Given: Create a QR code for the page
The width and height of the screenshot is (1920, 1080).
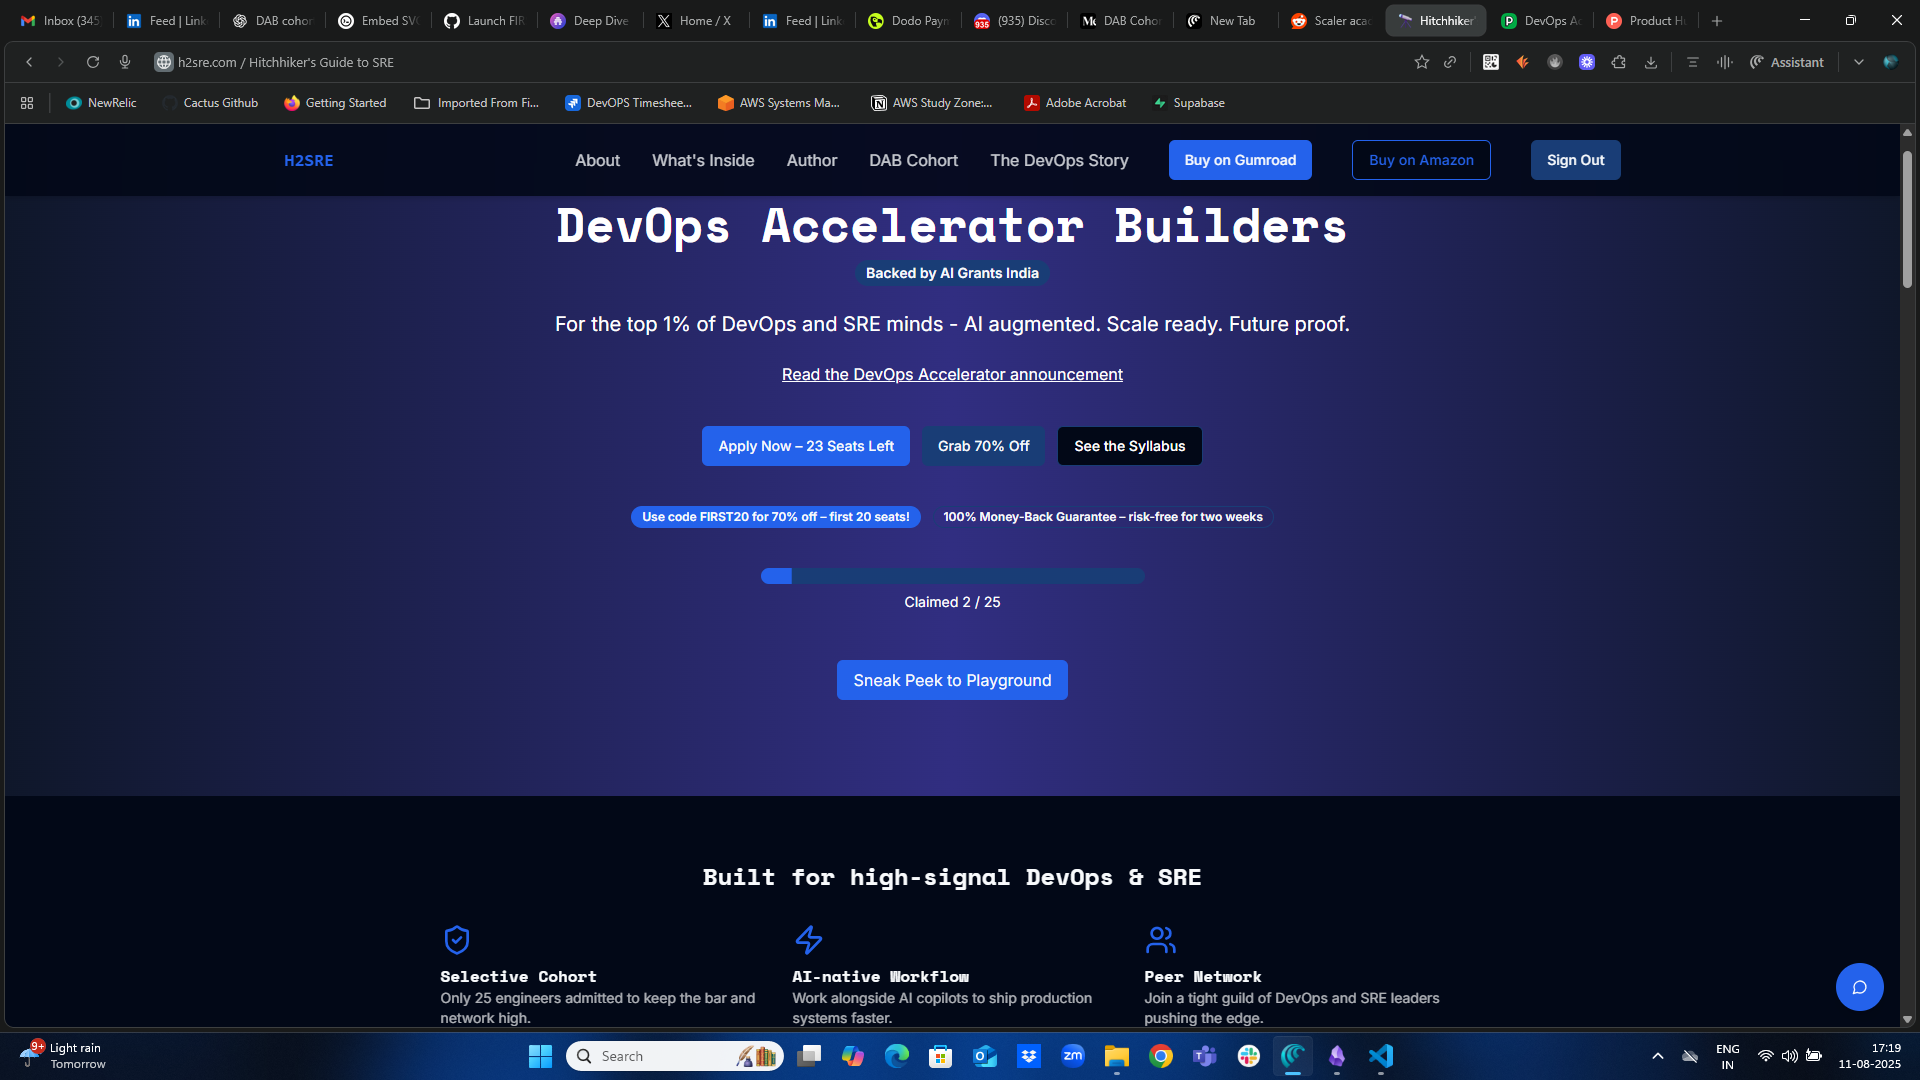Looking at the screenshot, I should 1490,62.
